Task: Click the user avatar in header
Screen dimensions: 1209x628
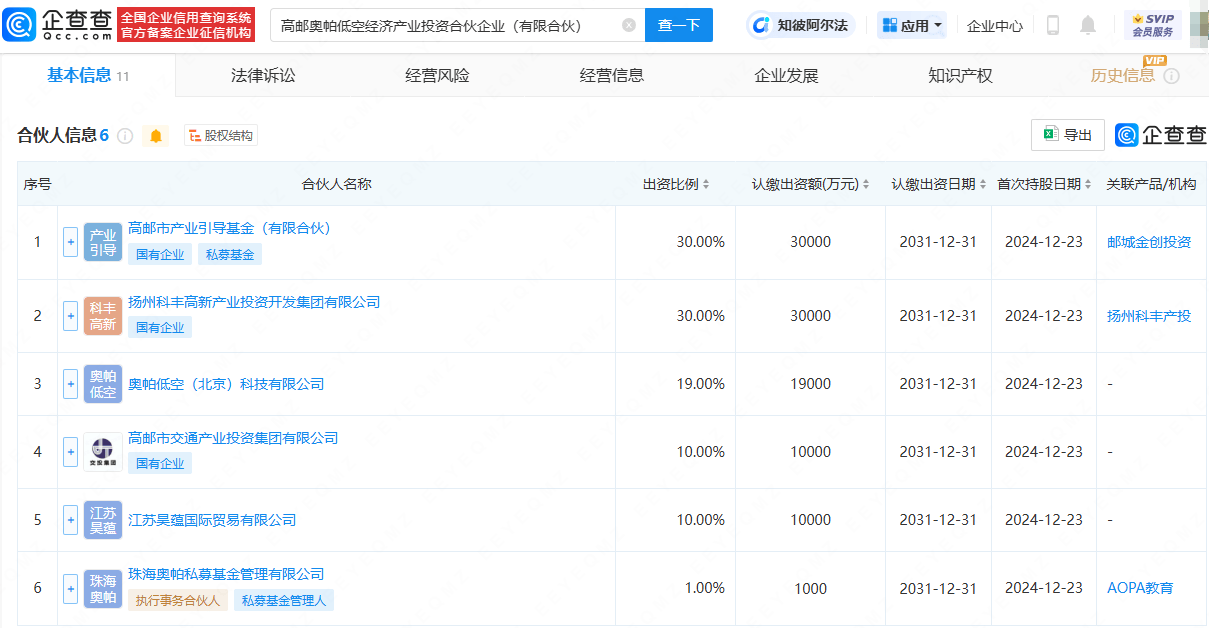Action: click(1199, 25)
